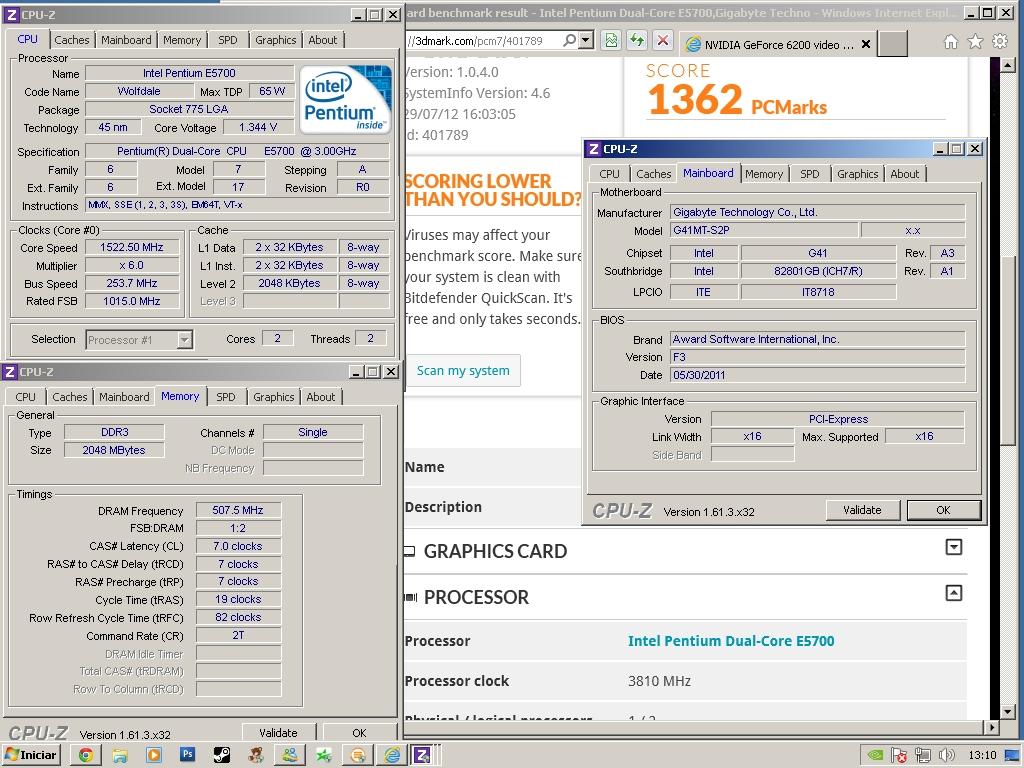
Task: Open Memory tab in top-left CPU-Z window
Action: [x=182, y=40]
